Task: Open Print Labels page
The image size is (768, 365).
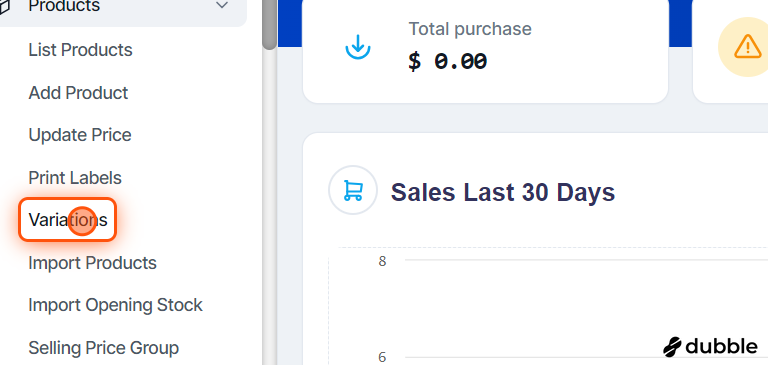Action: click(x=75, y=178)
